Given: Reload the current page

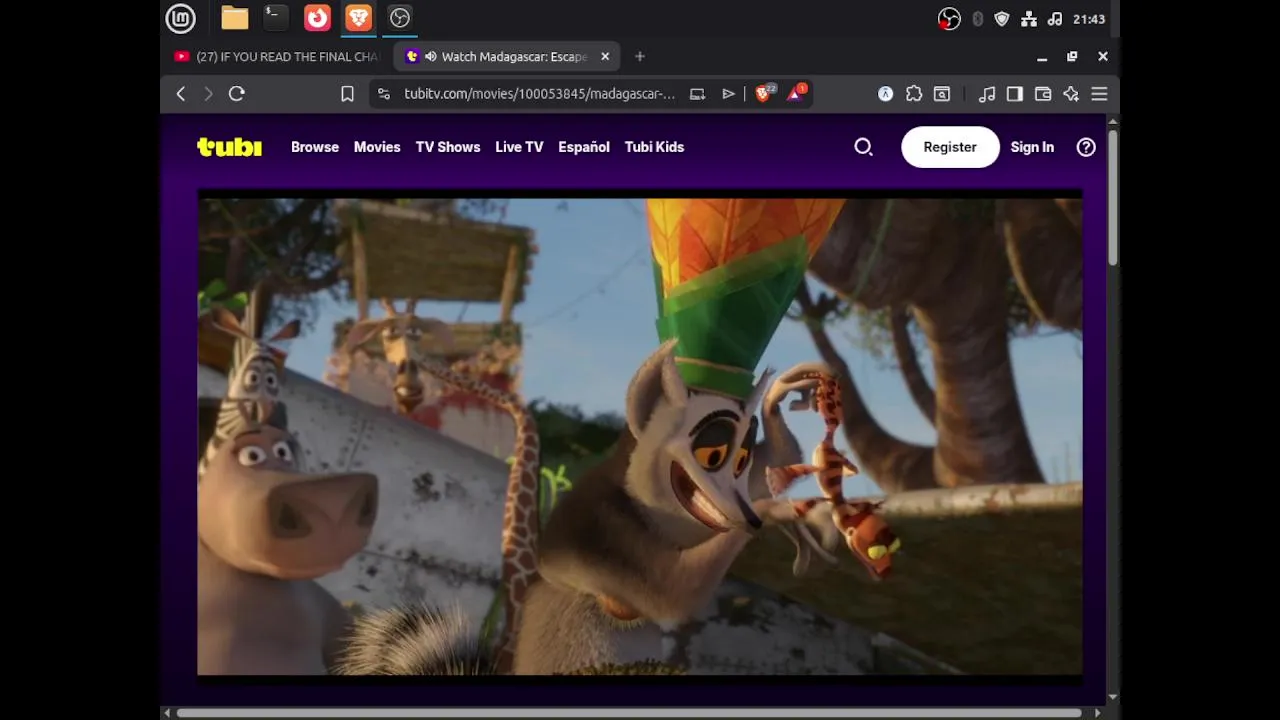Looking at the screenshot, I should 237,94.
